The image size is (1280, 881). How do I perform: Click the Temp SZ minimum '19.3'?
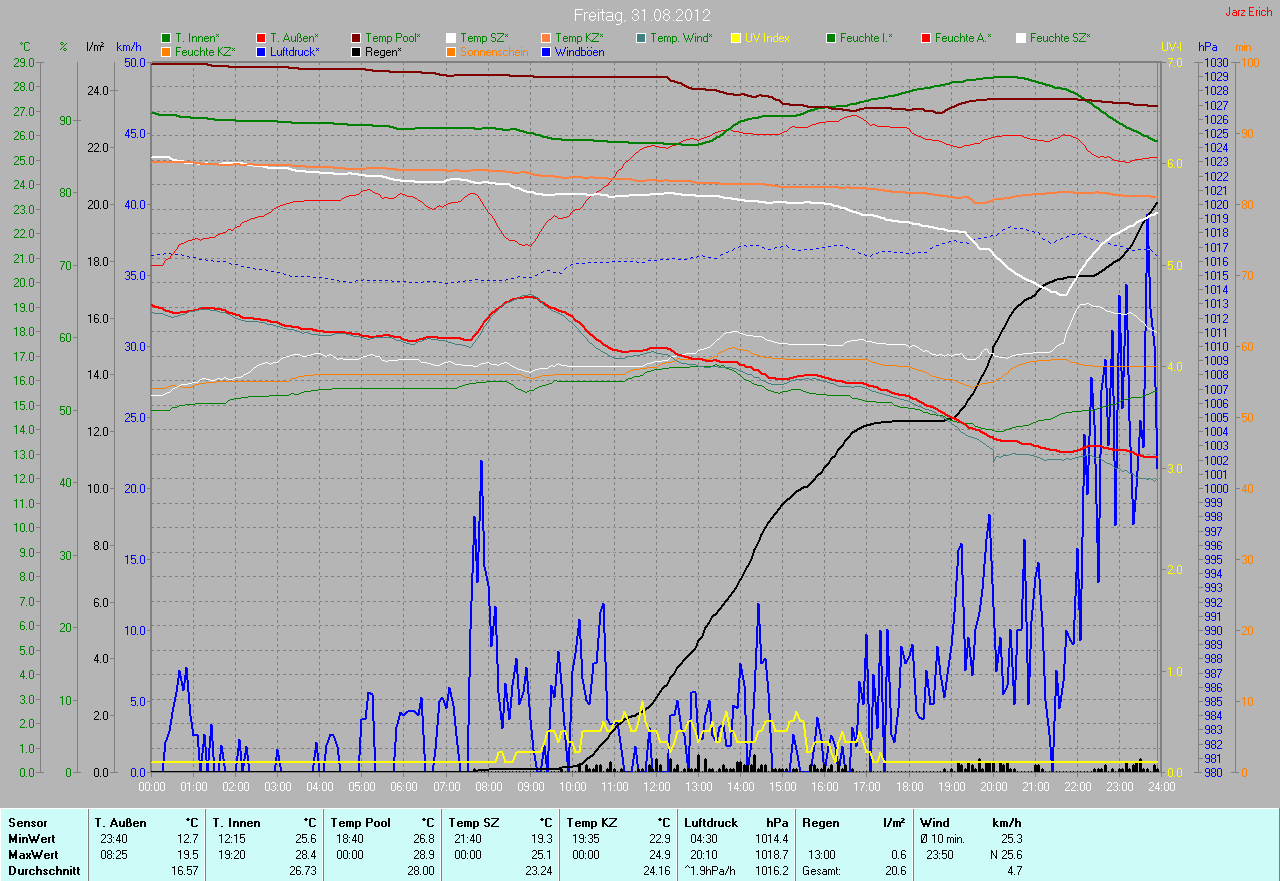pos(541,838)
